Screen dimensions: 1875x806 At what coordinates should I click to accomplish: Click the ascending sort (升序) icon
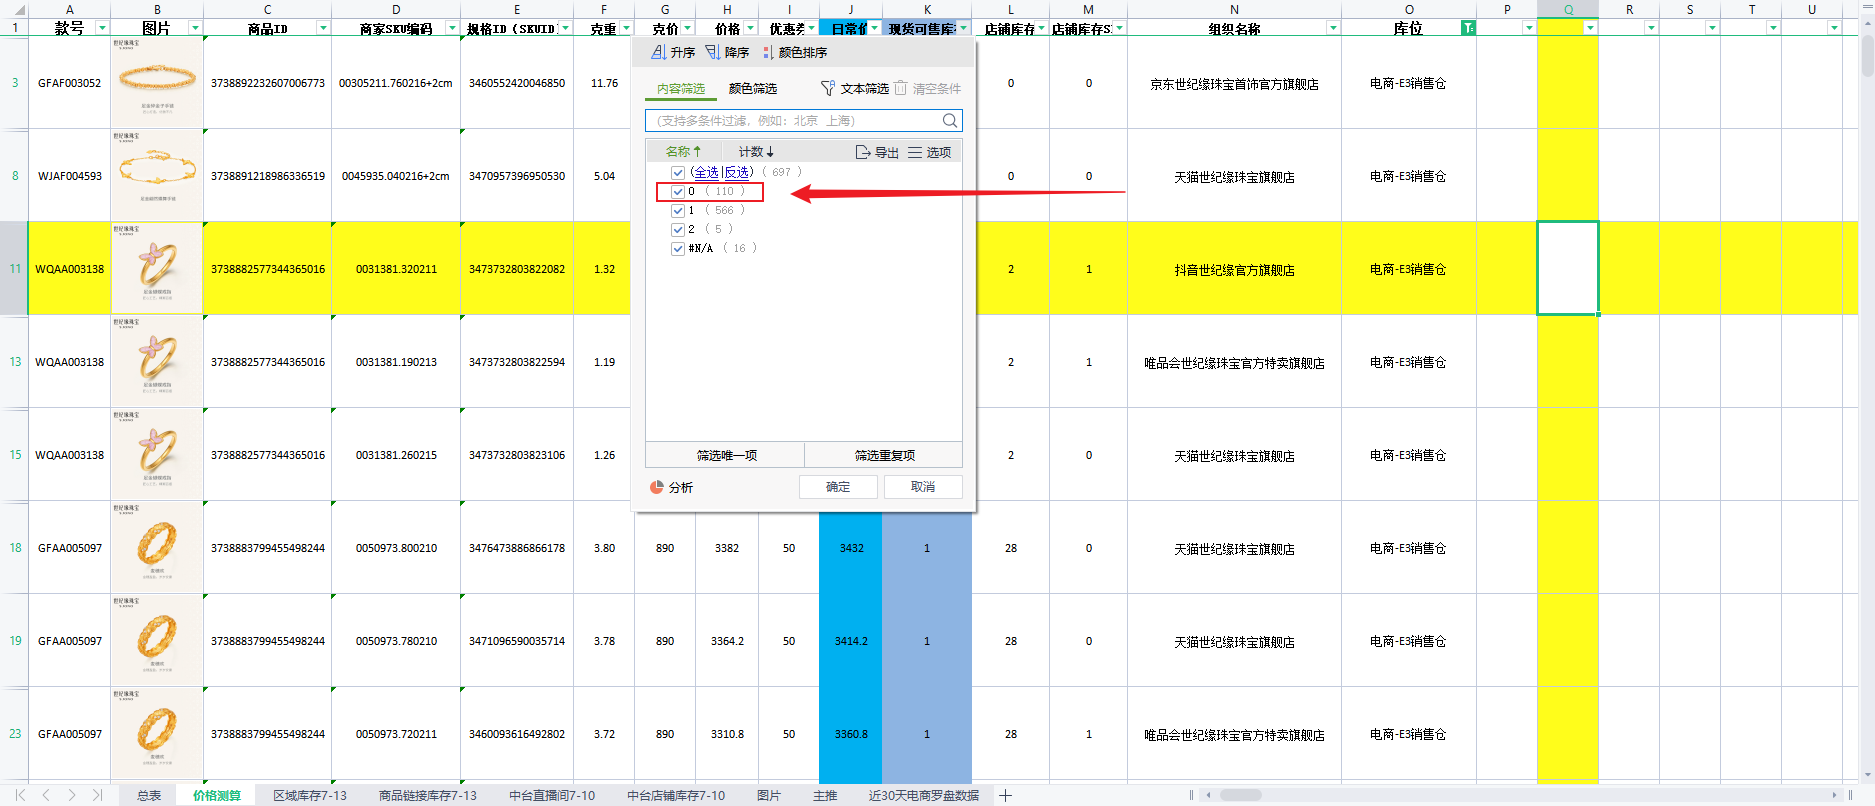pos(659,52)
